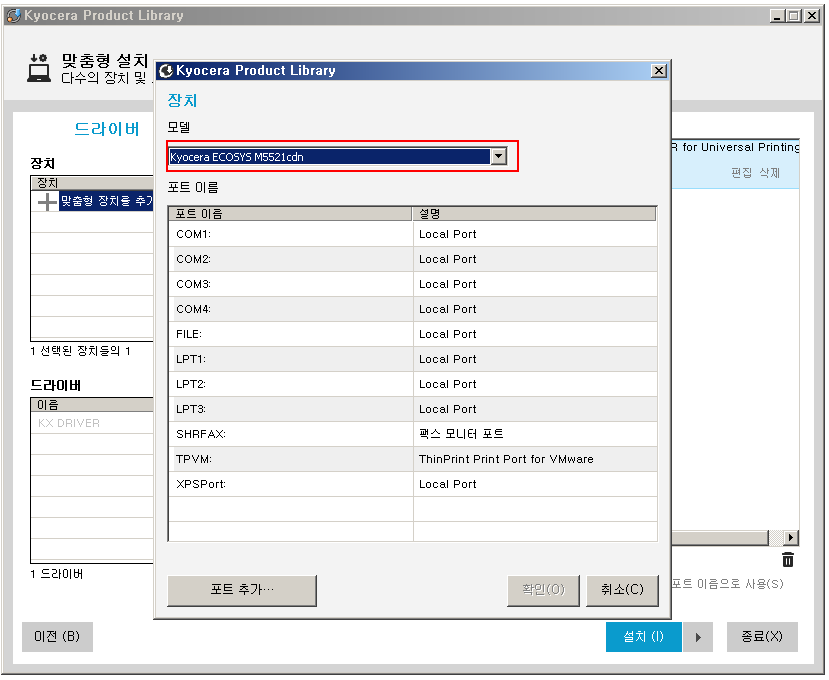Click ThinPrint Print Port for VMware description
The height and width of the screenshot is (680, 829).
pyautogui.click(x=506, y=459)
